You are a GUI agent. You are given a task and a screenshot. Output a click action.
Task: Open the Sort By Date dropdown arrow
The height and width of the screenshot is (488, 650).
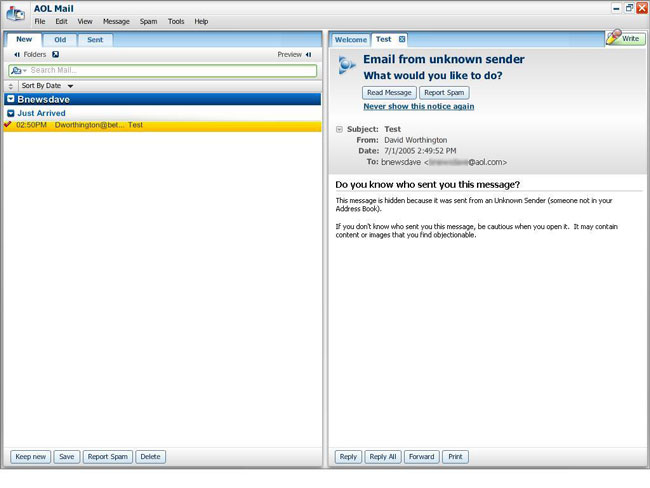70,86
